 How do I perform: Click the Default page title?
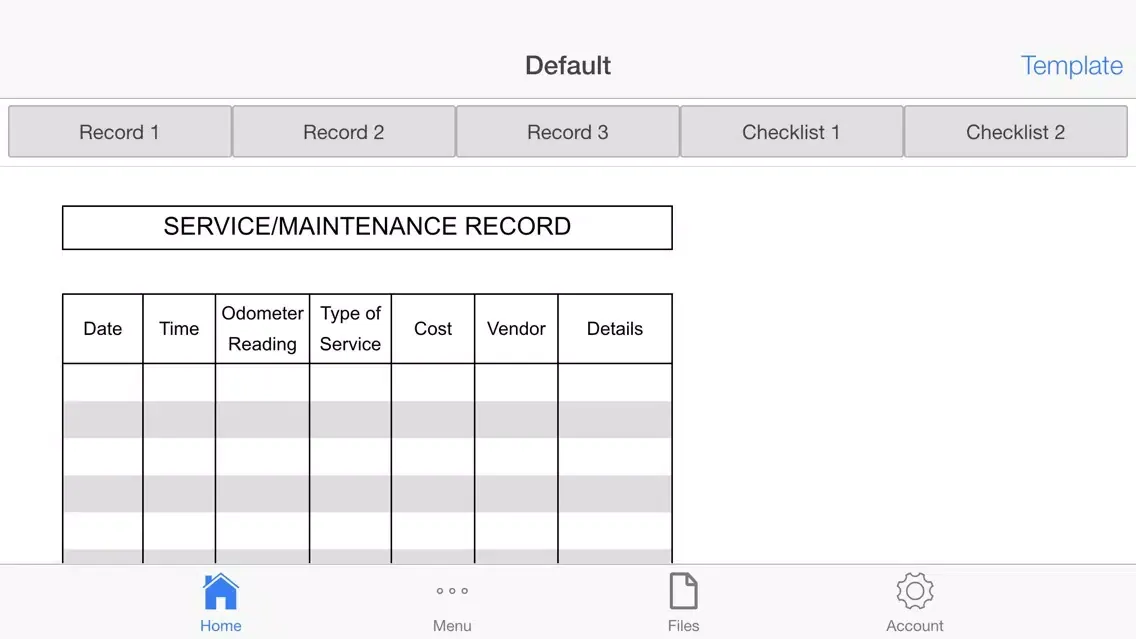click(568, 65)
